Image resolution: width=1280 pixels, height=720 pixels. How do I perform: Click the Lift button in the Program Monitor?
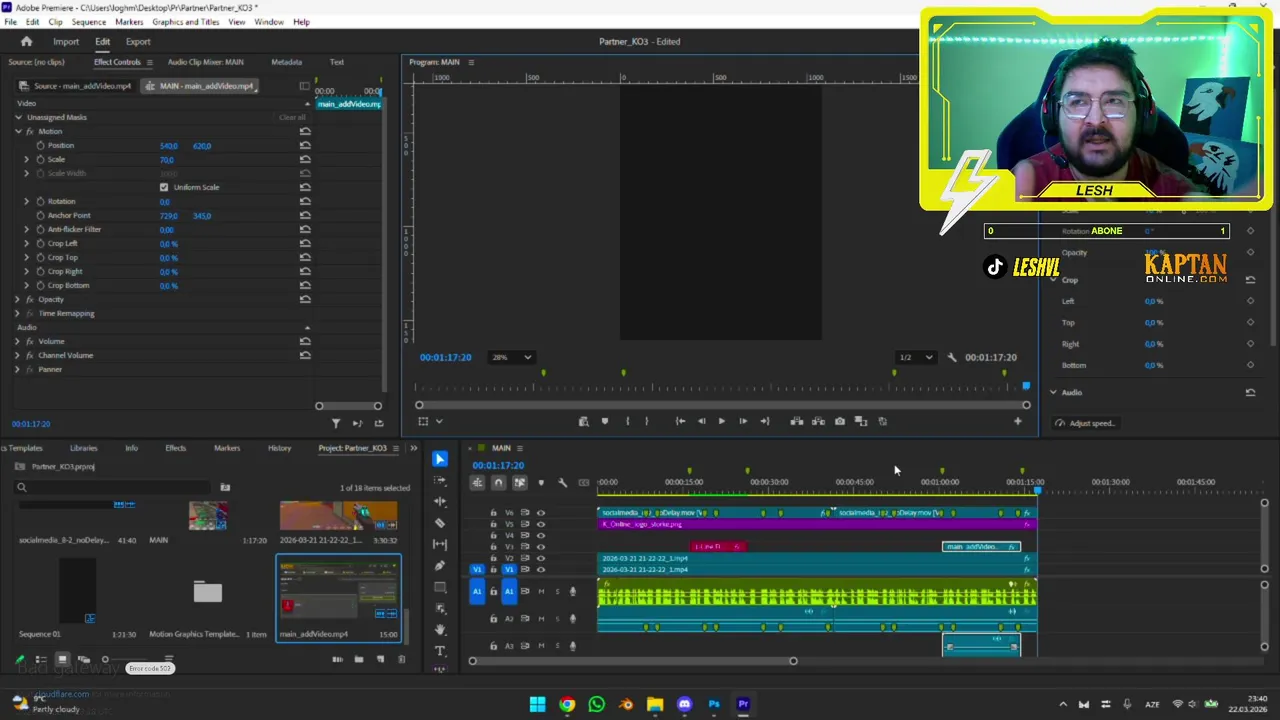pos(796,421)
